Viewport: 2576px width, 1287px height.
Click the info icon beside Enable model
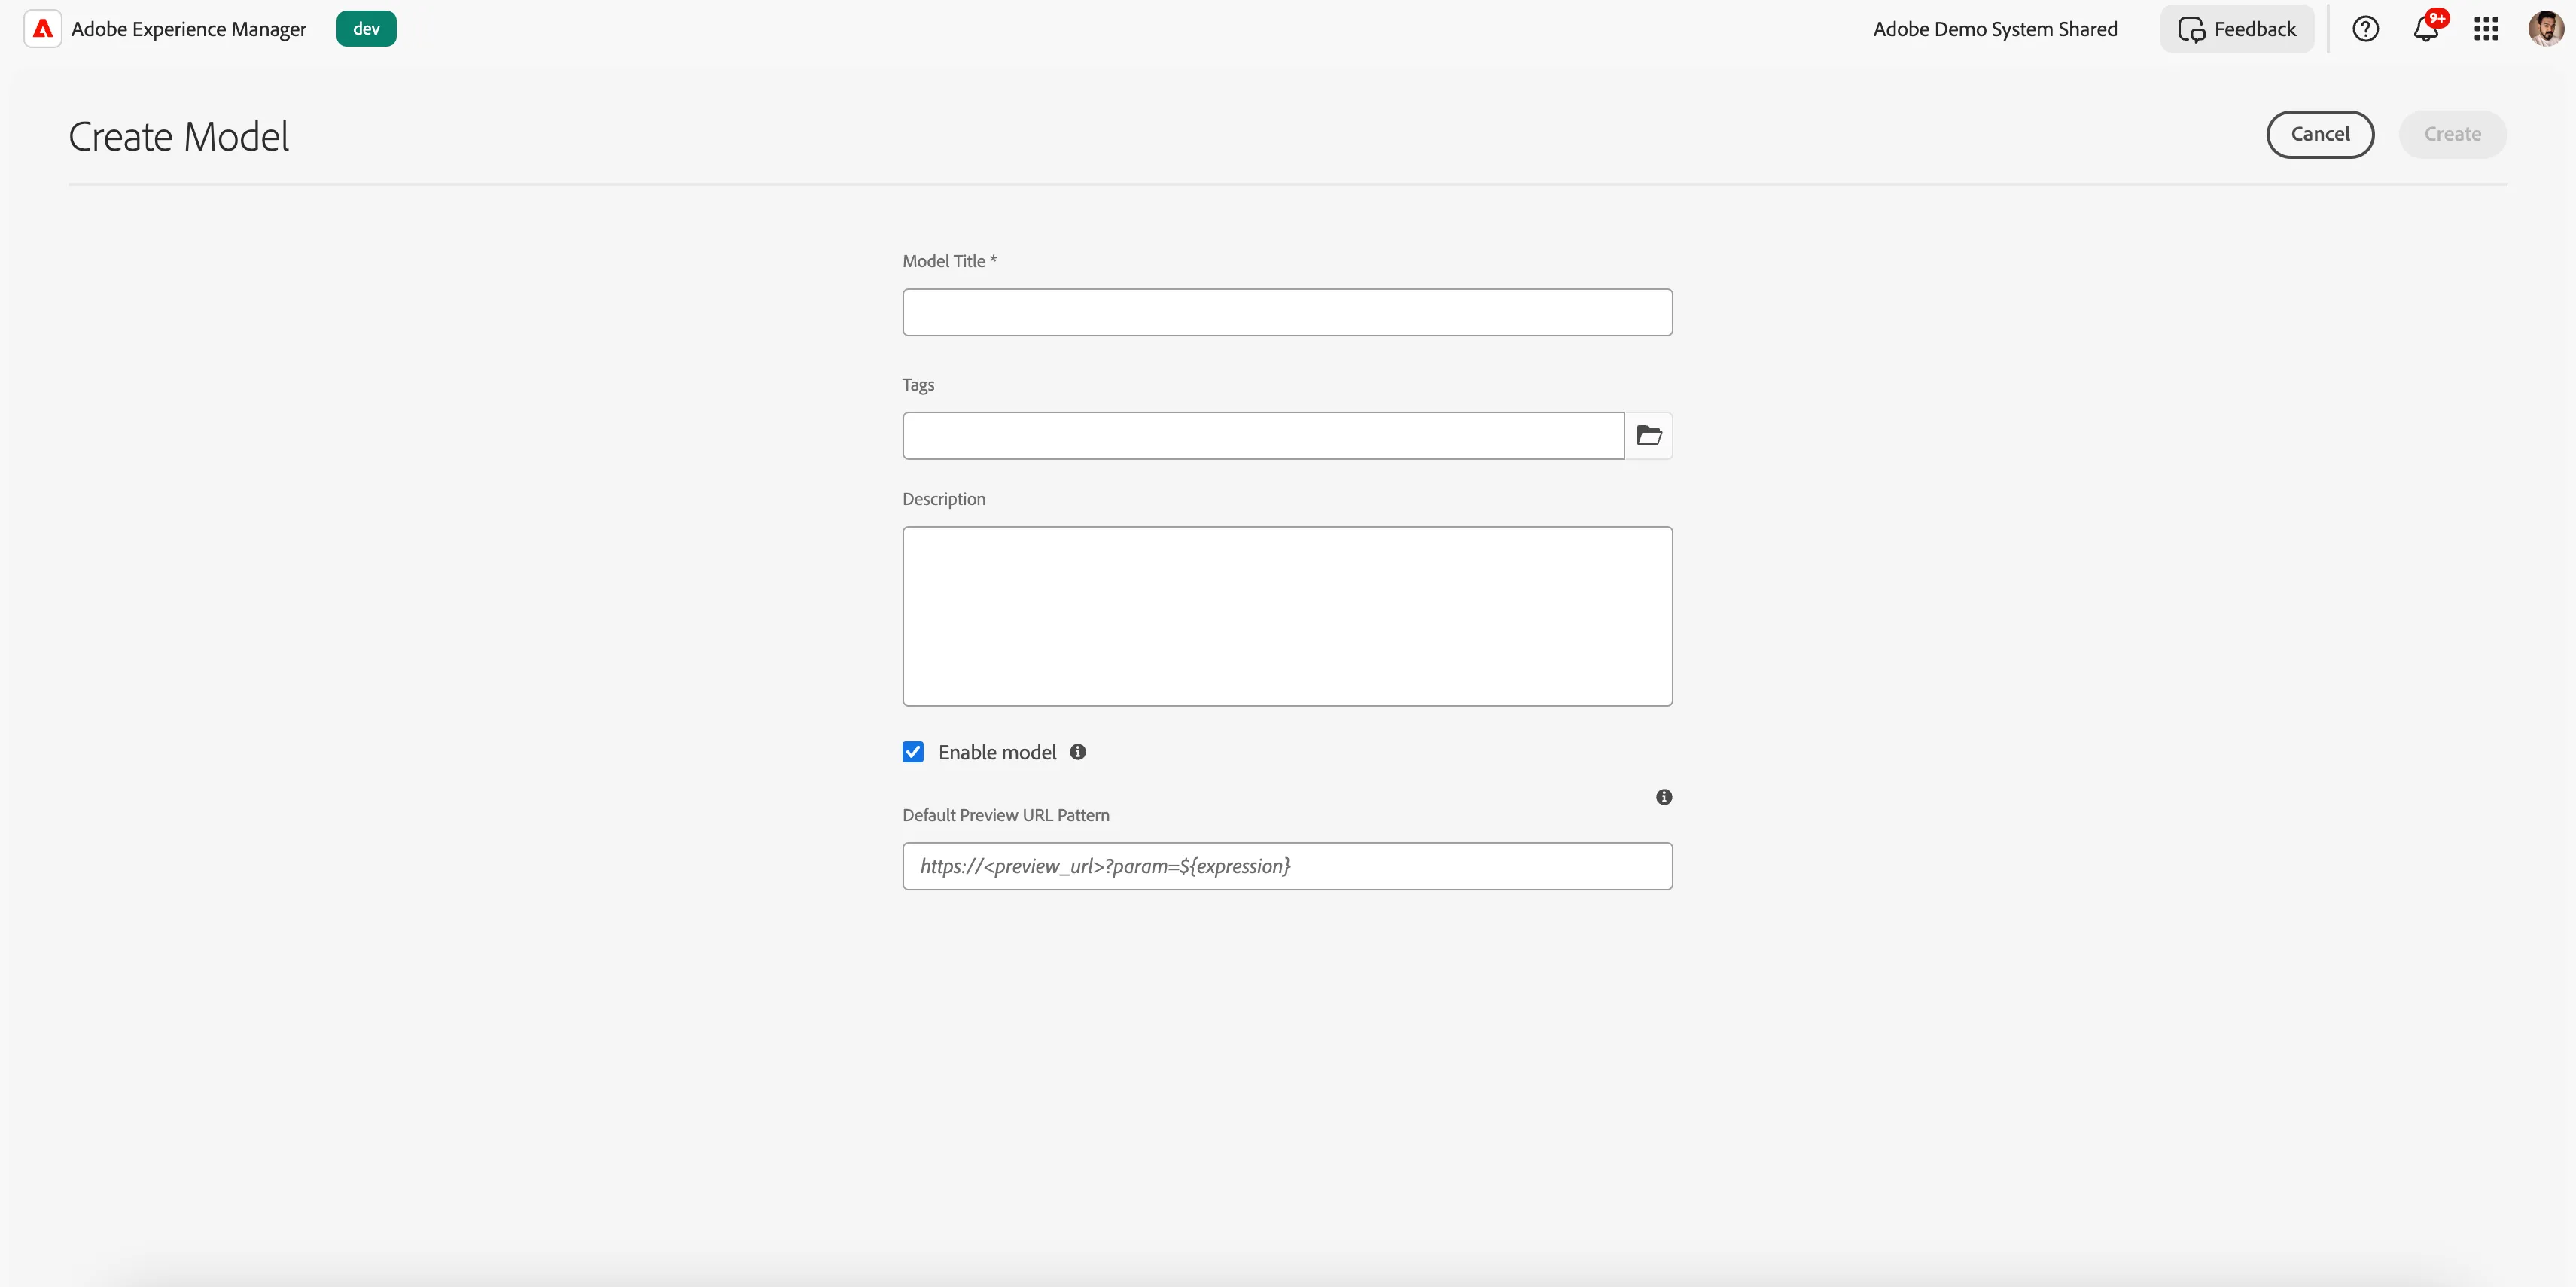[x=1078, y=752]
